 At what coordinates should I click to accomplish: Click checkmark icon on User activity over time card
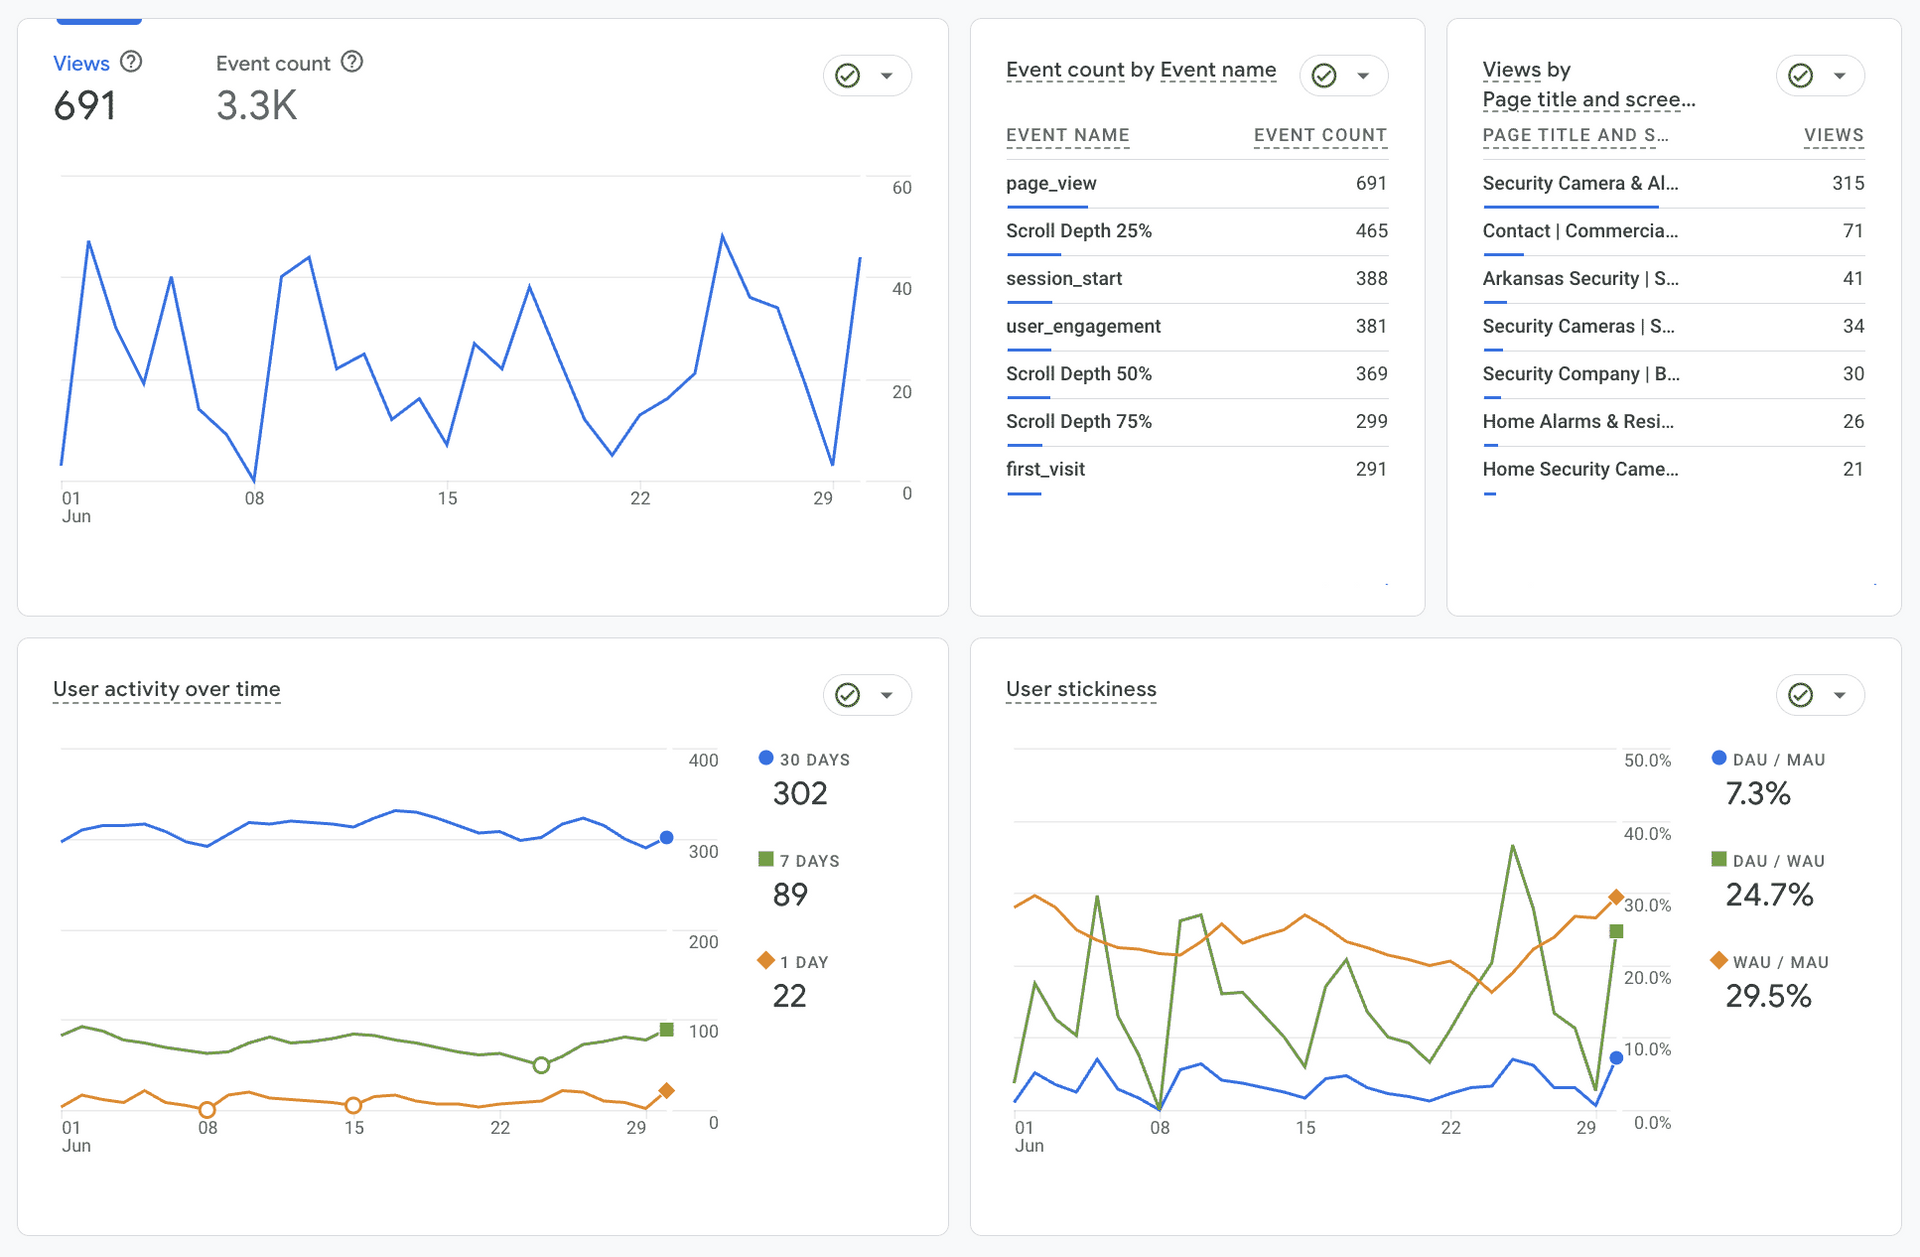coord(848,695)
